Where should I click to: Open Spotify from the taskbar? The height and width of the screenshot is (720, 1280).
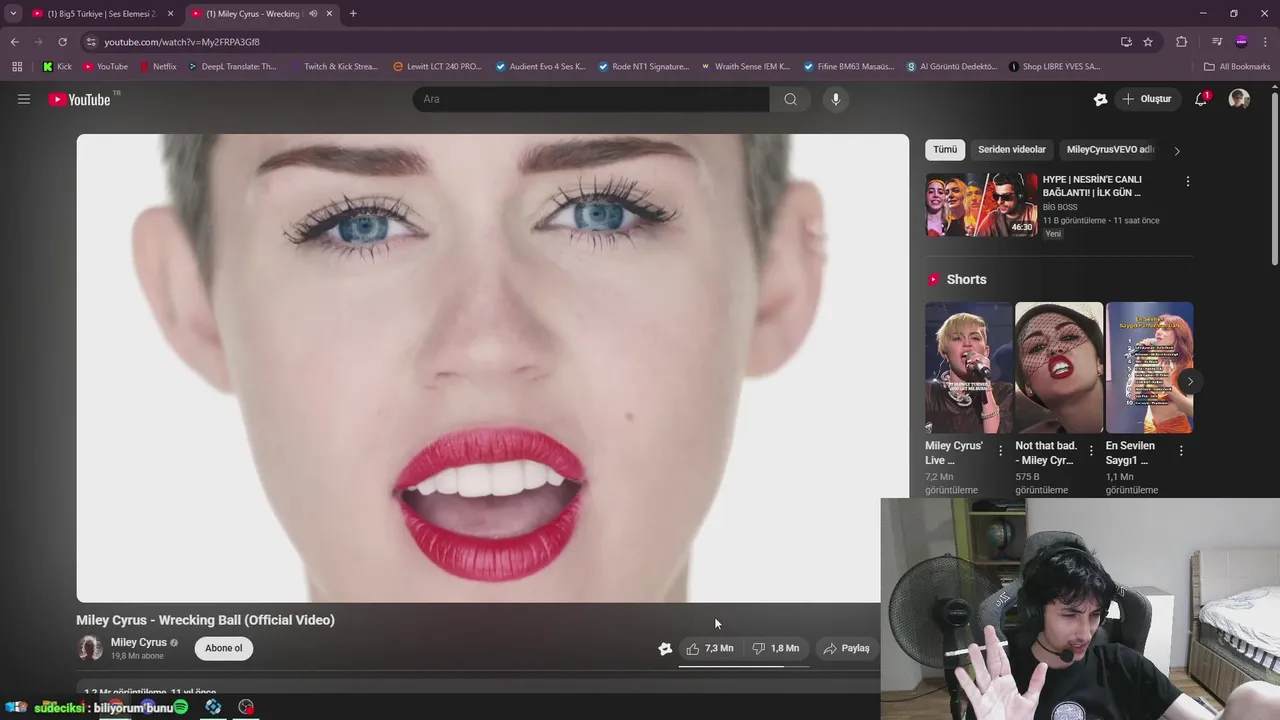[x=180, y=707]
